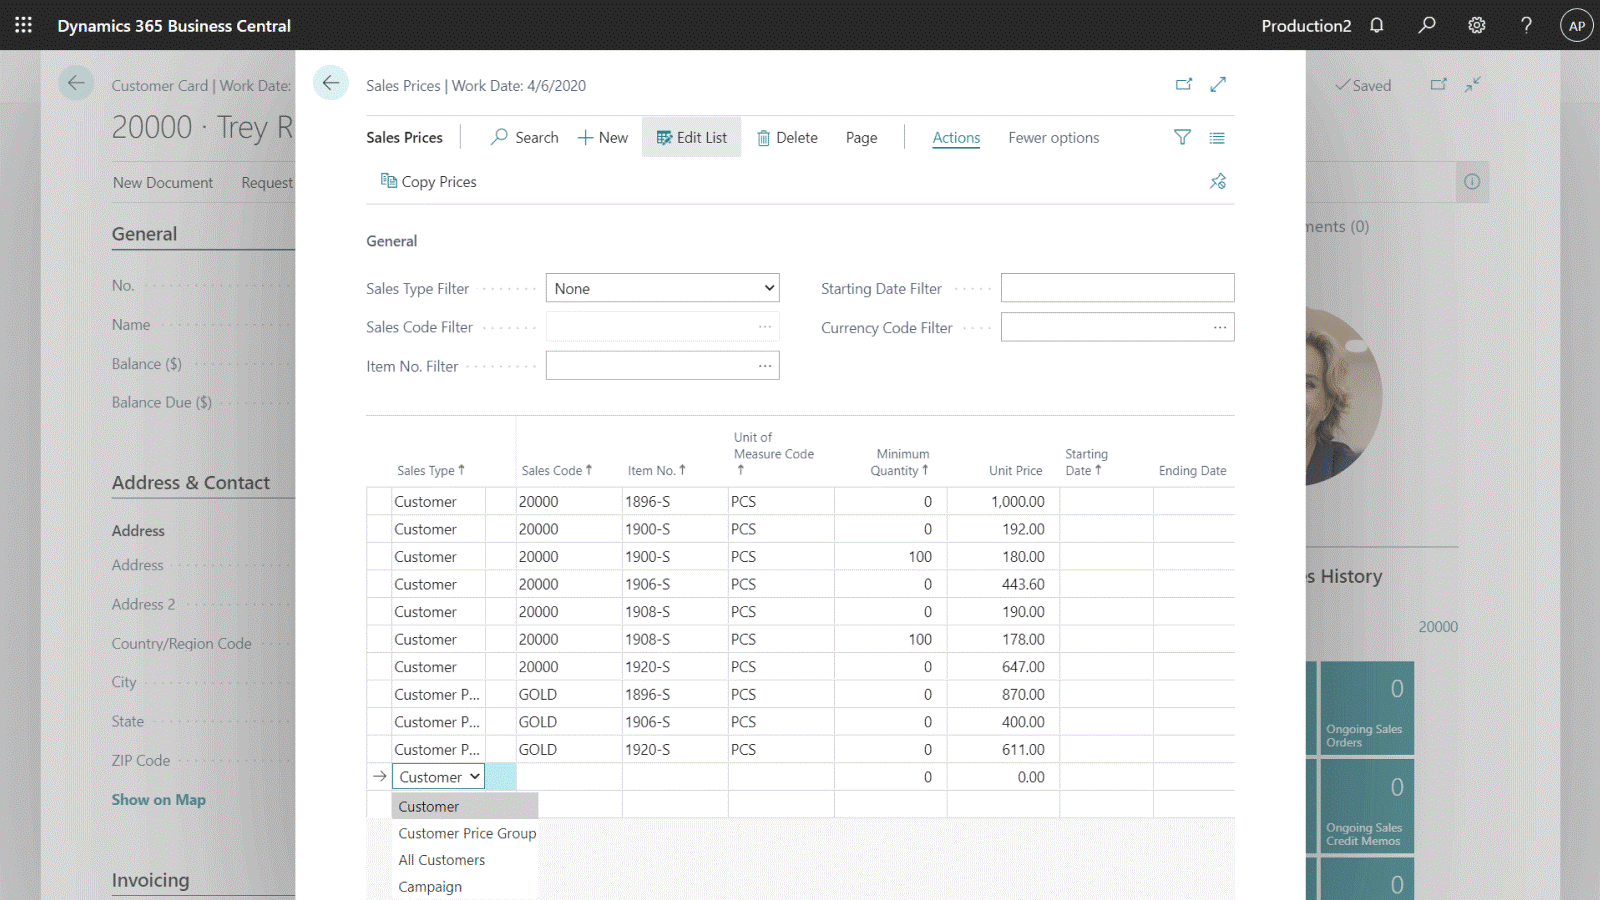
Task: Expand Sales Prices page to full screen
Action: [1218, 85]
